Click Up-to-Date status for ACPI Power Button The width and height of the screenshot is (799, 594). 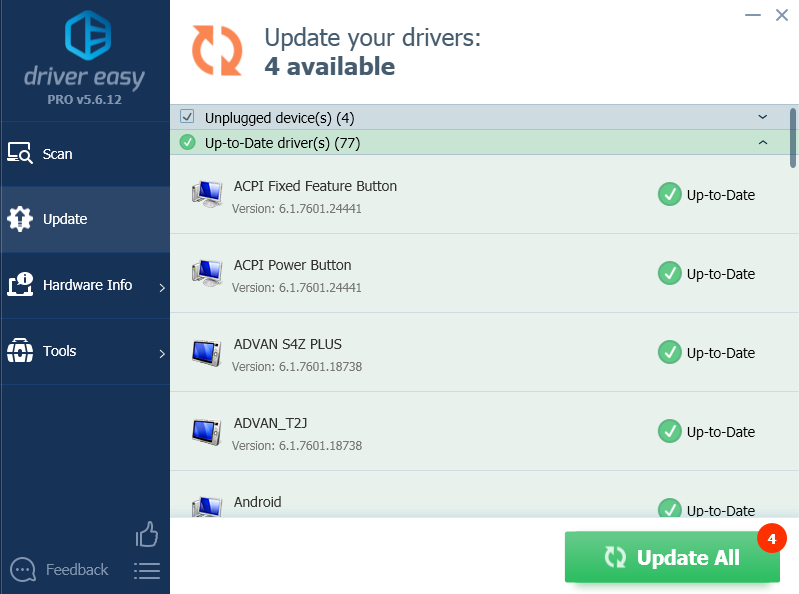point(721,274)
